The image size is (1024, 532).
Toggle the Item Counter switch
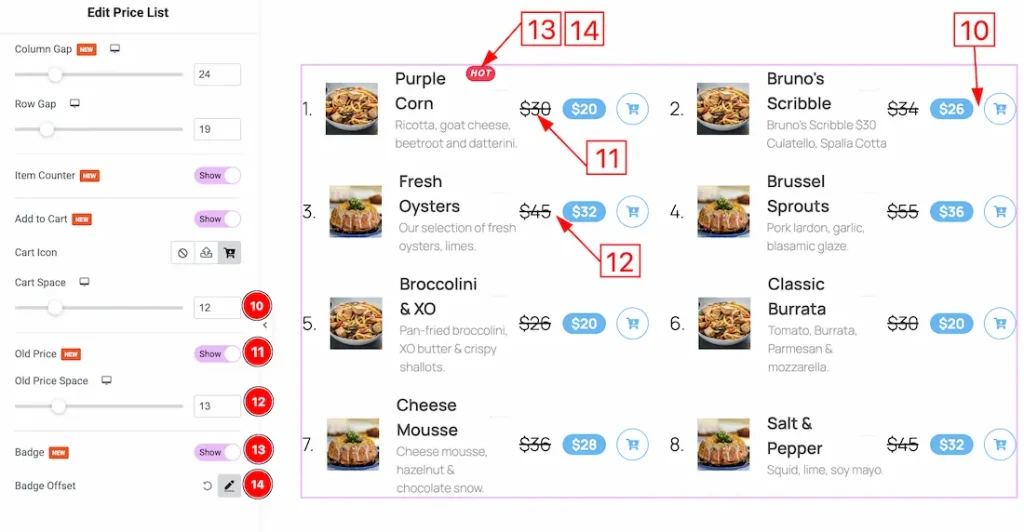pyautogui.click(x=217, y=175)
